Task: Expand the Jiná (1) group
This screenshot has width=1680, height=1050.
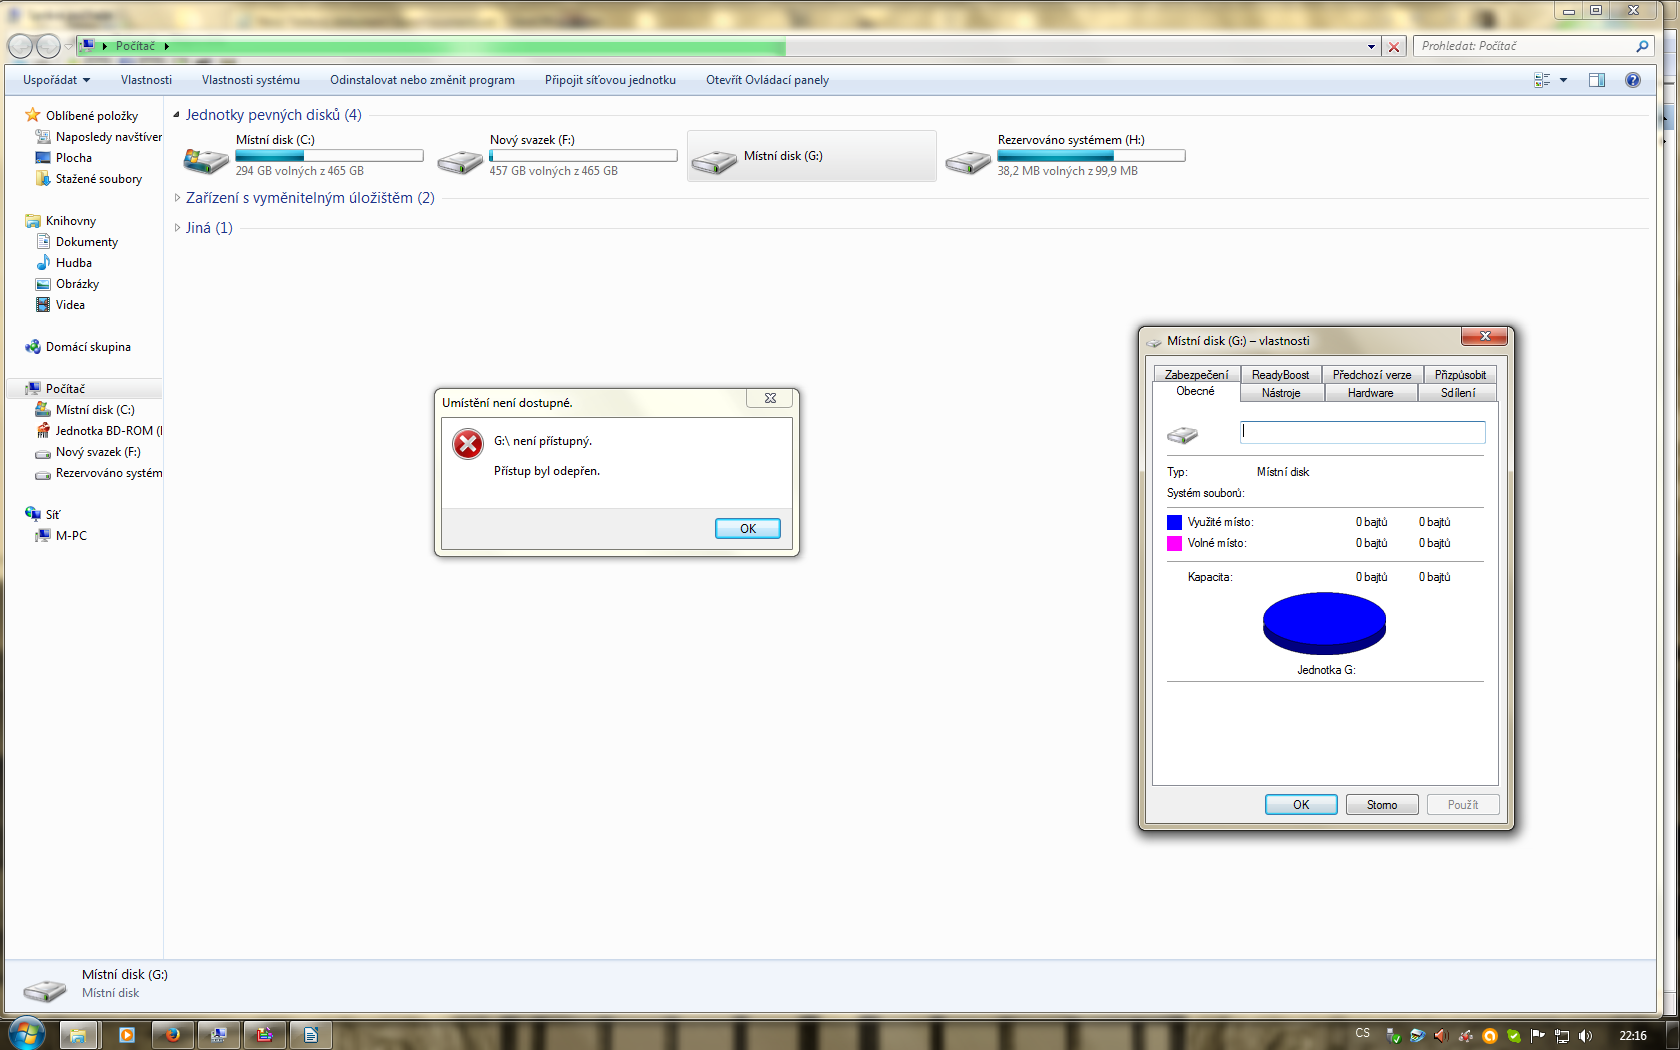Action: point(178,228)
